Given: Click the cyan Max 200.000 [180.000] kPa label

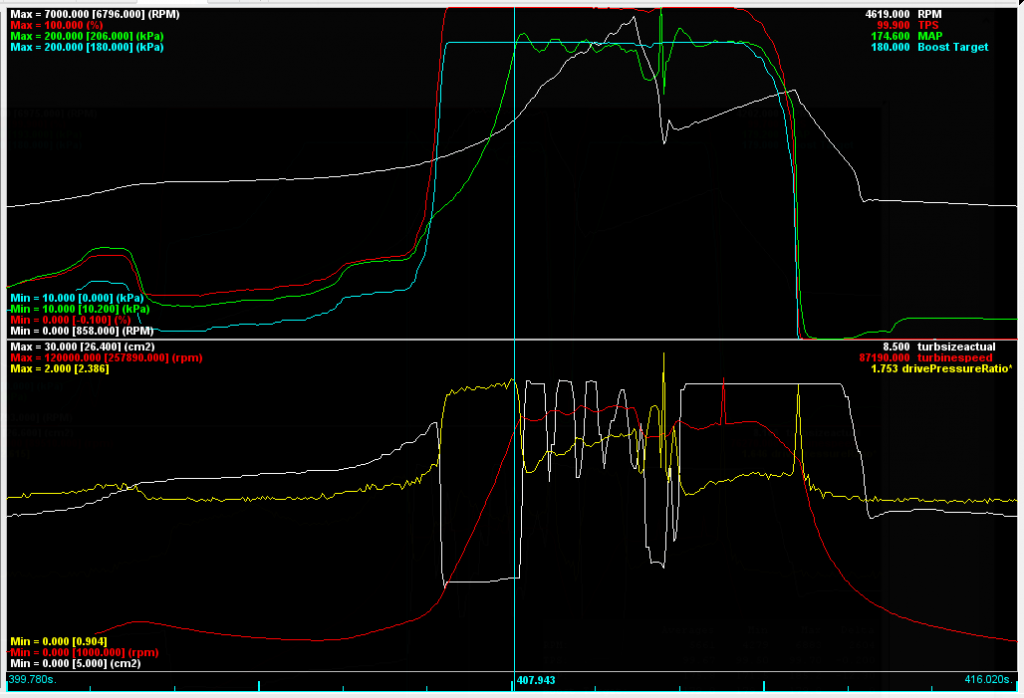Looking at the screenshot, I should tap(87, 47).
